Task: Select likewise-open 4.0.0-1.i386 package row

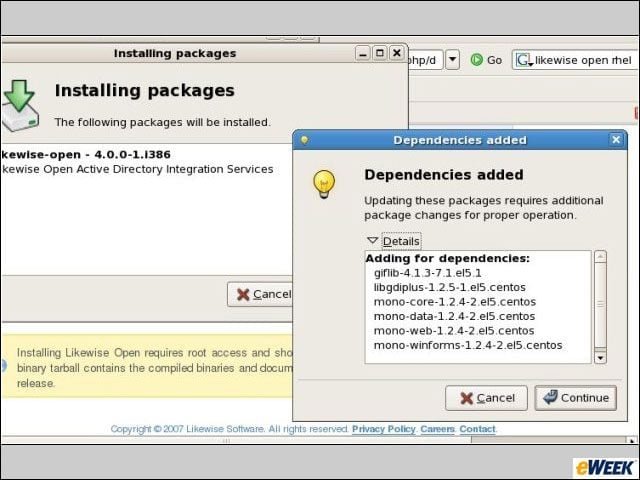Action: tap(147, 162)
